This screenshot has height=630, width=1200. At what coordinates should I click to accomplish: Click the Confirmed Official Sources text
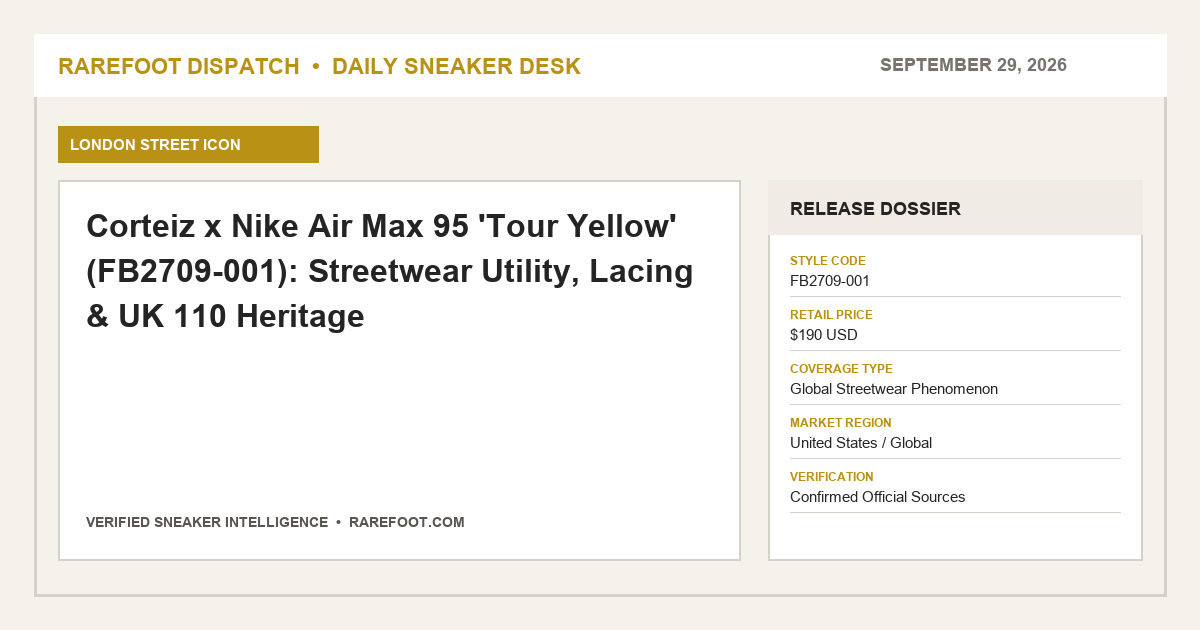pos(878,497)
